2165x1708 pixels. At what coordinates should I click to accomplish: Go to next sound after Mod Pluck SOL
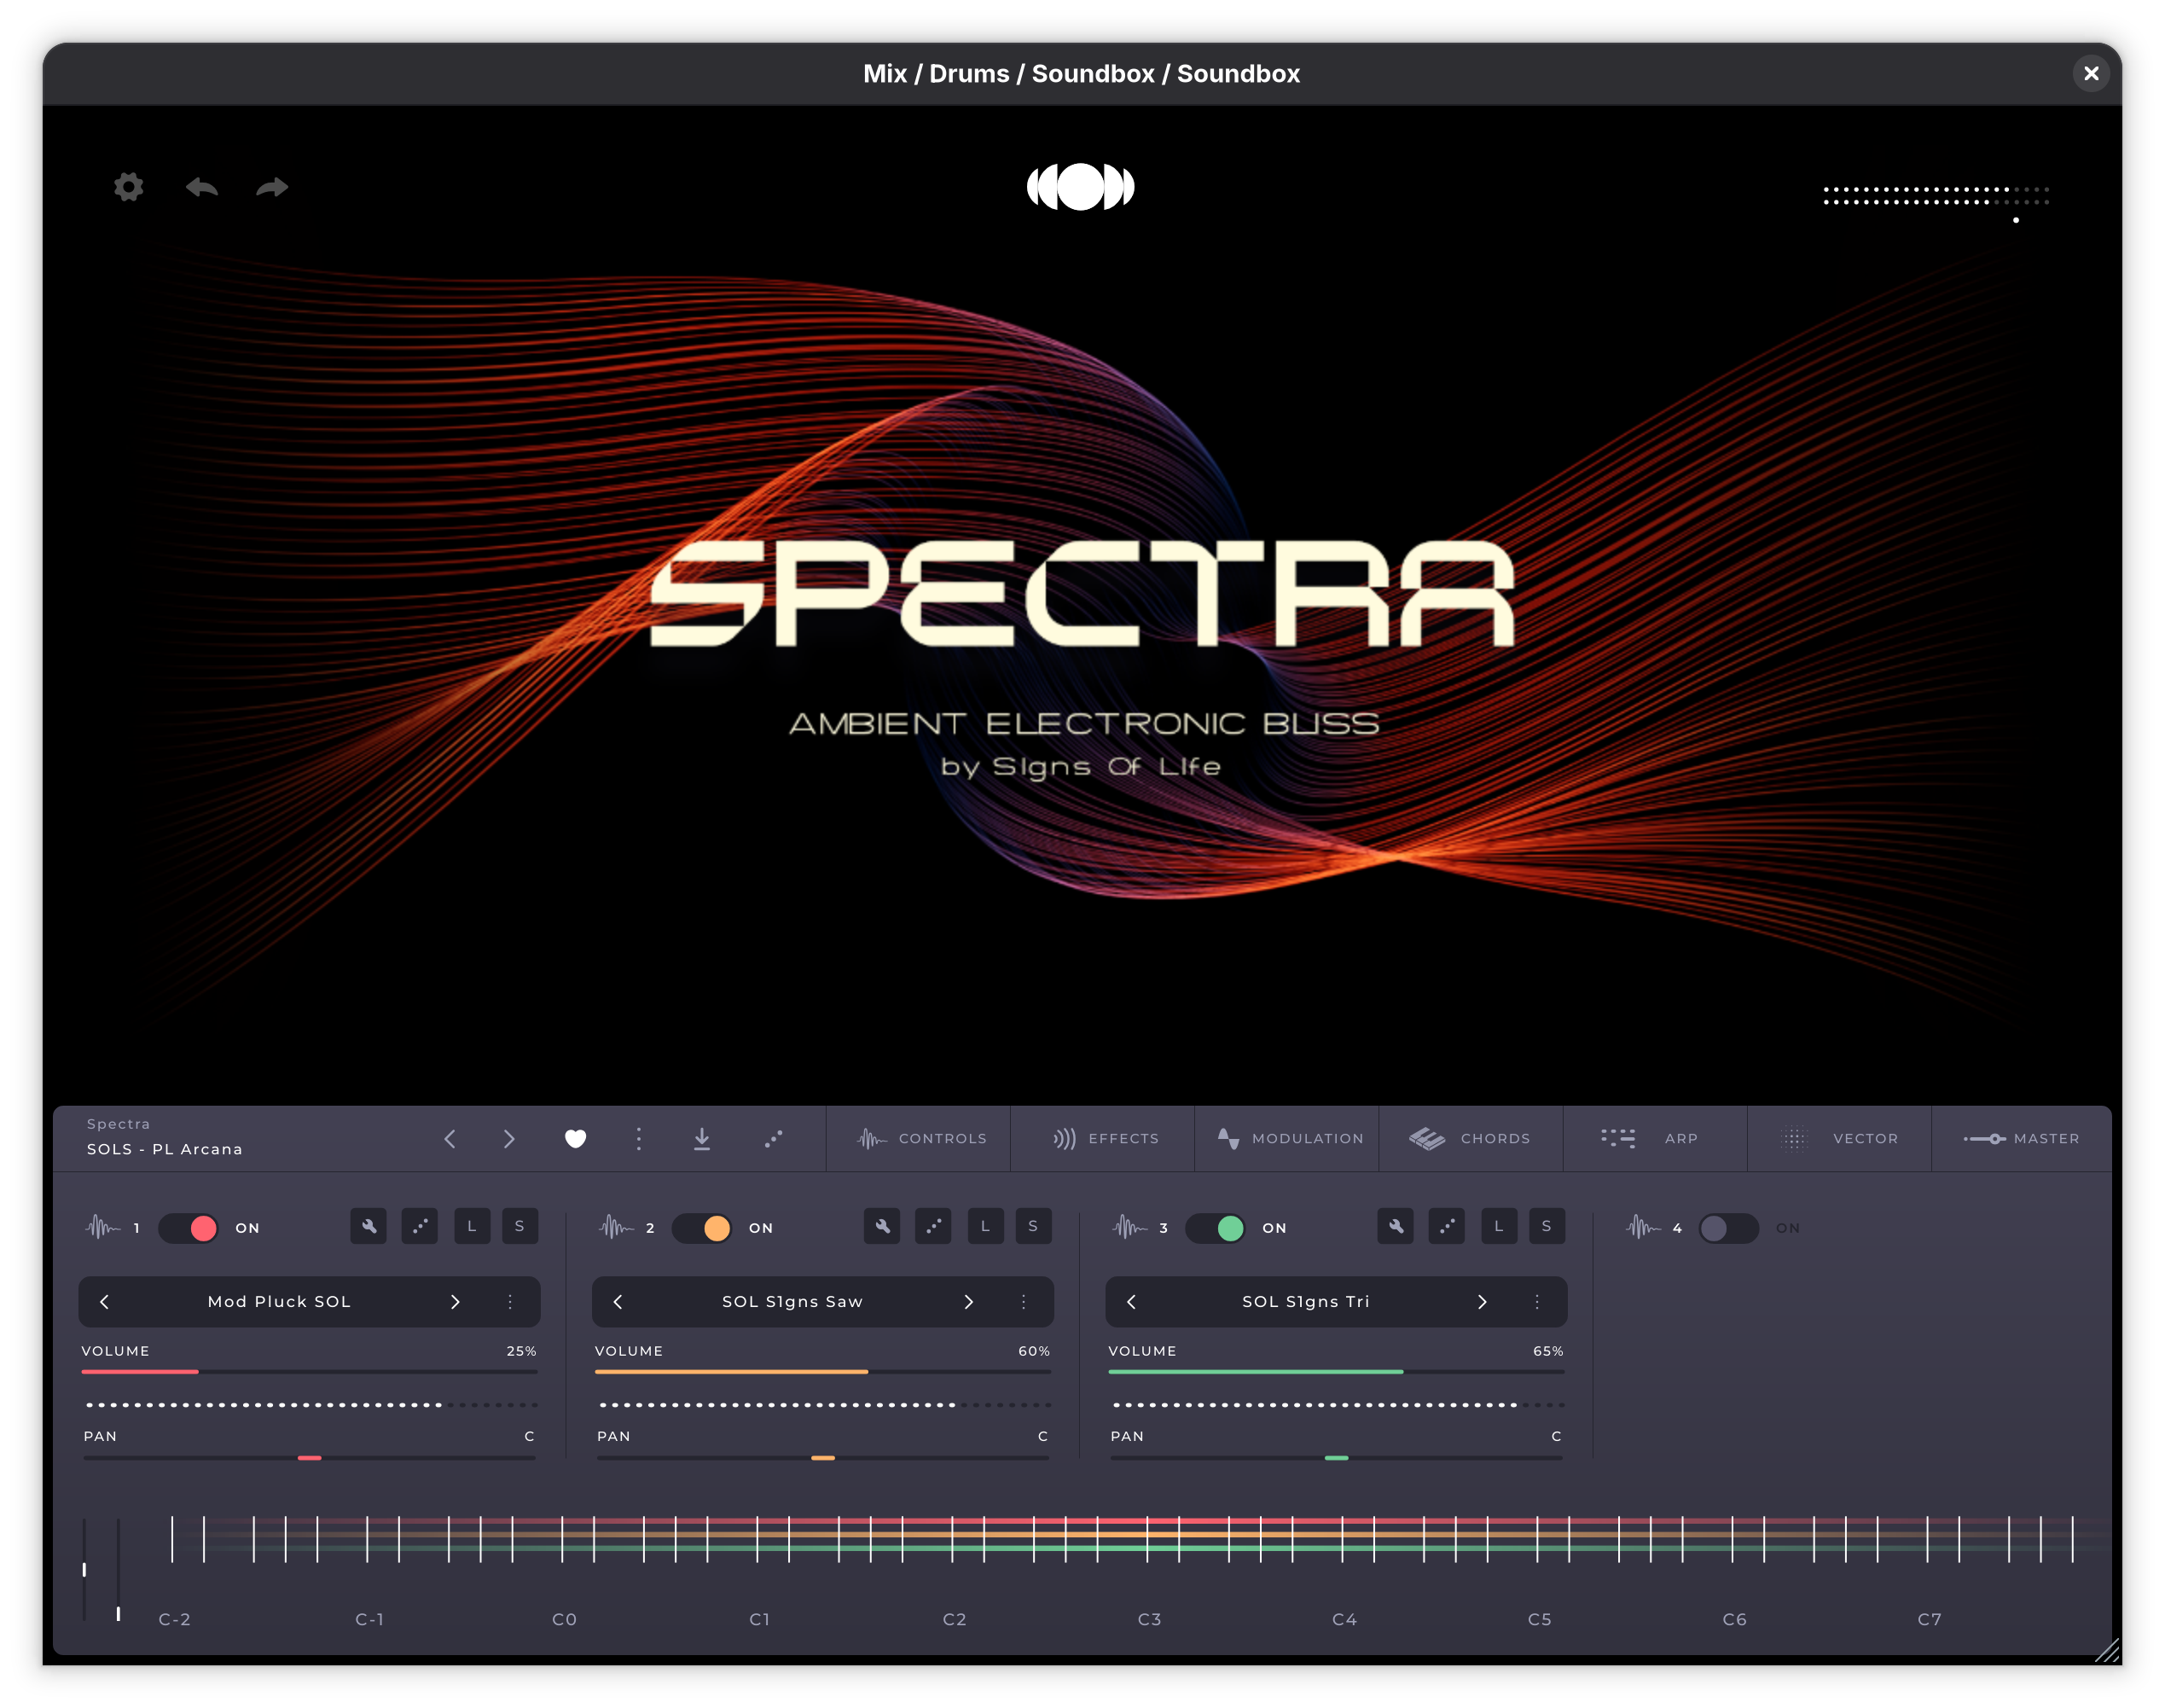coord(455,1301)
